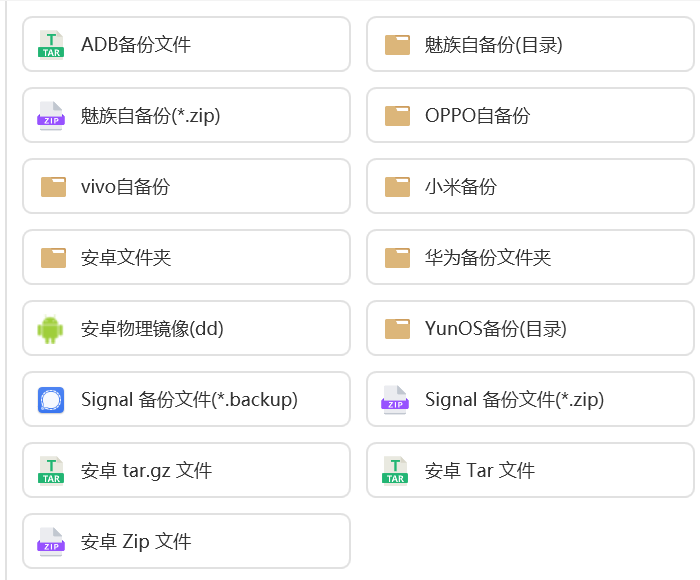The height and width of the screenshot is (580, 700).
Task: Choose 华为备份文件夹 option
Action: pos(530,257)
